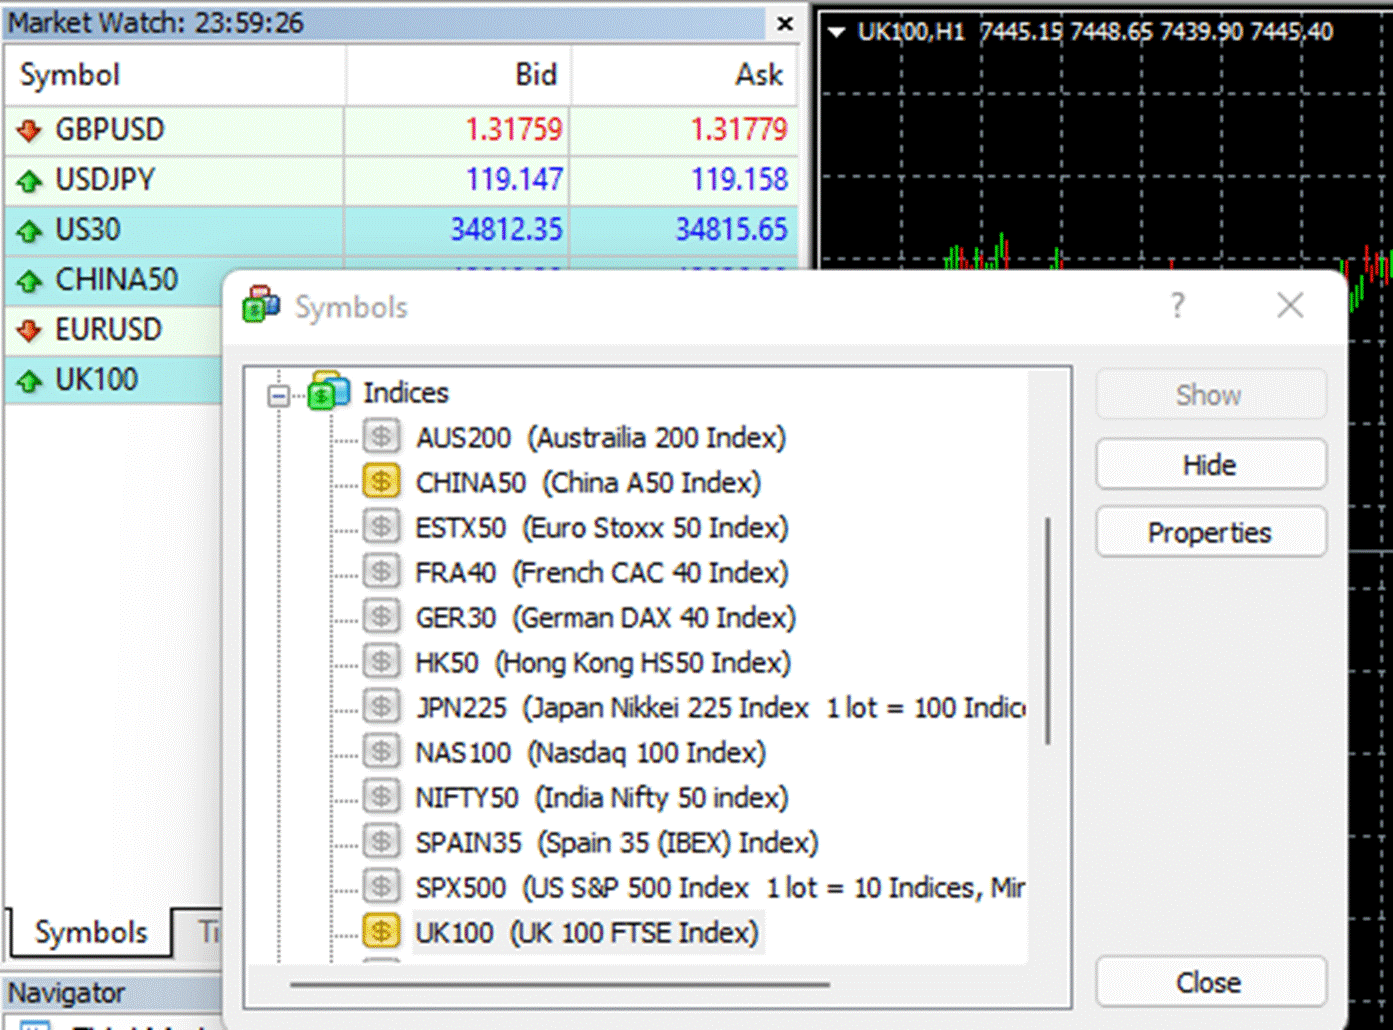
Task: Select HK50 (Hong Kong HS50 Index)
Action: (x=603, y=663)
